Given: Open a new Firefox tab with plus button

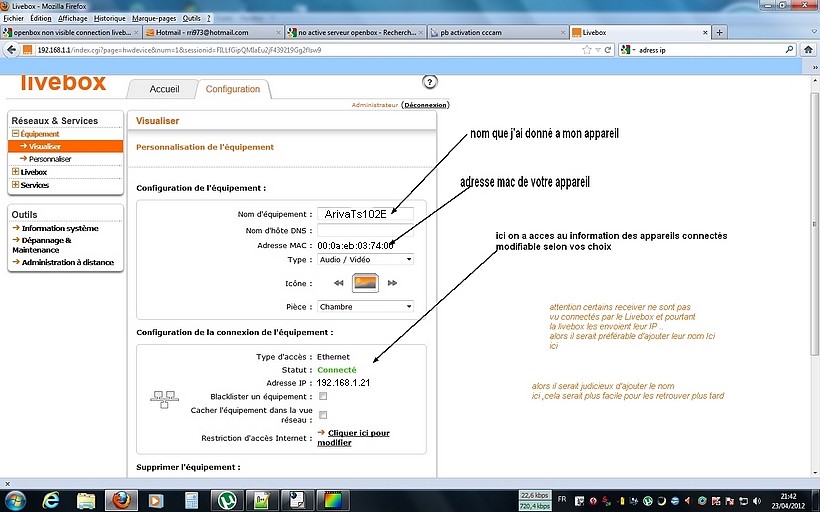Looking at the screenshot, I should click(719, 32).
